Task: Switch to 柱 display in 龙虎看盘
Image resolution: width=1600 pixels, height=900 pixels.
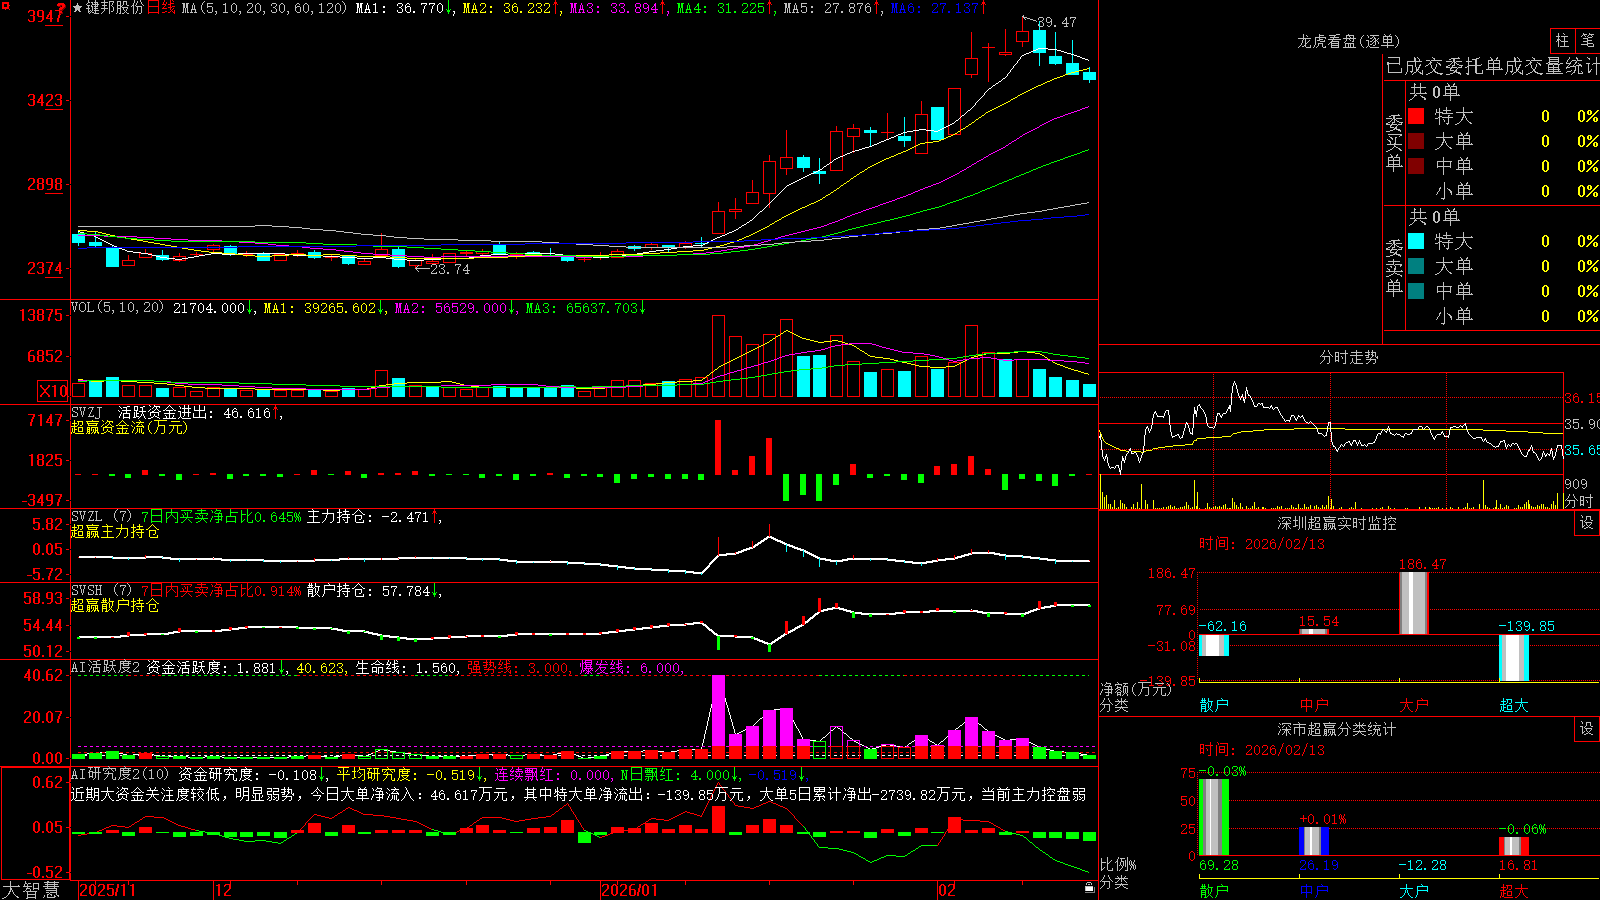Action: click(1562, 40)
